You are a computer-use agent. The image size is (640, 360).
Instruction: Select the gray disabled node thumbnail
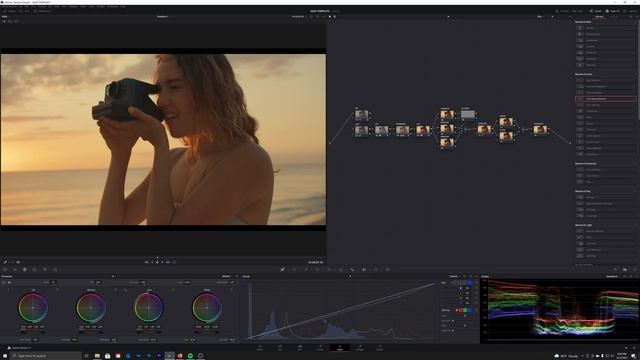point(468,114)
